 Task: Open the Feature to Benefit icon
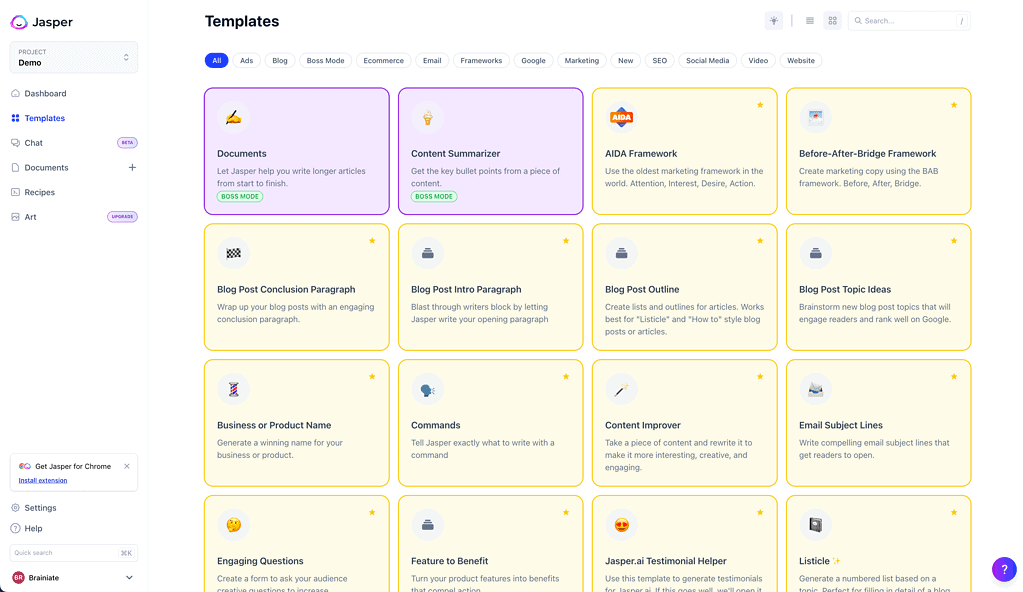[x=427, y=525]
